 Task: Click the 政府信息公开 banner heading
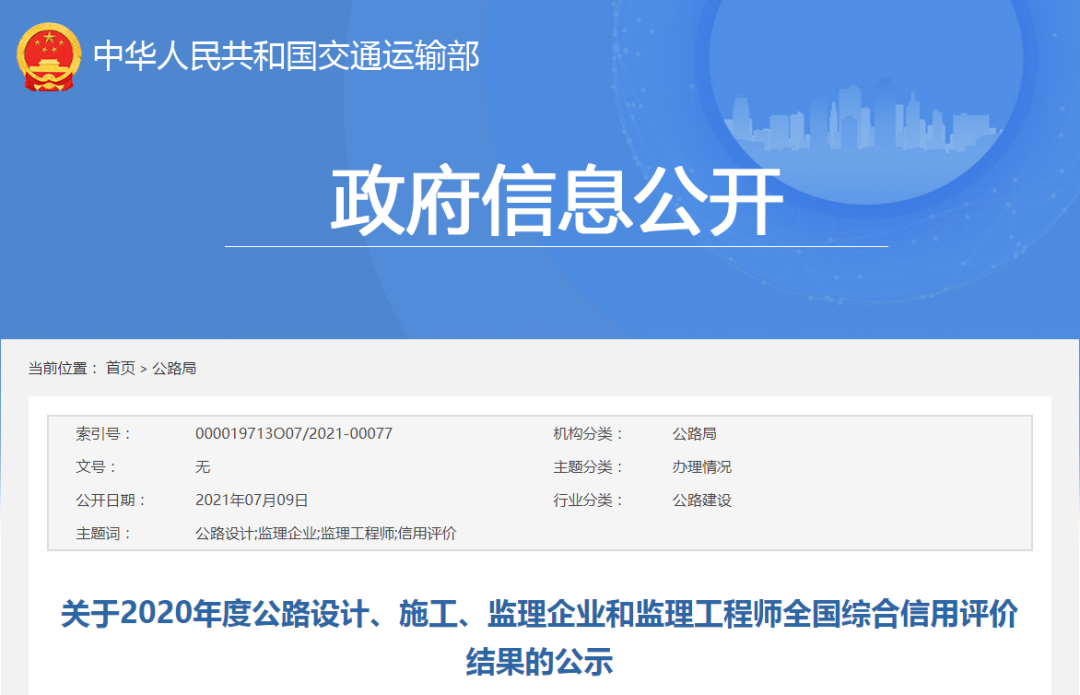pyautogui.click(x=556, y=203)
